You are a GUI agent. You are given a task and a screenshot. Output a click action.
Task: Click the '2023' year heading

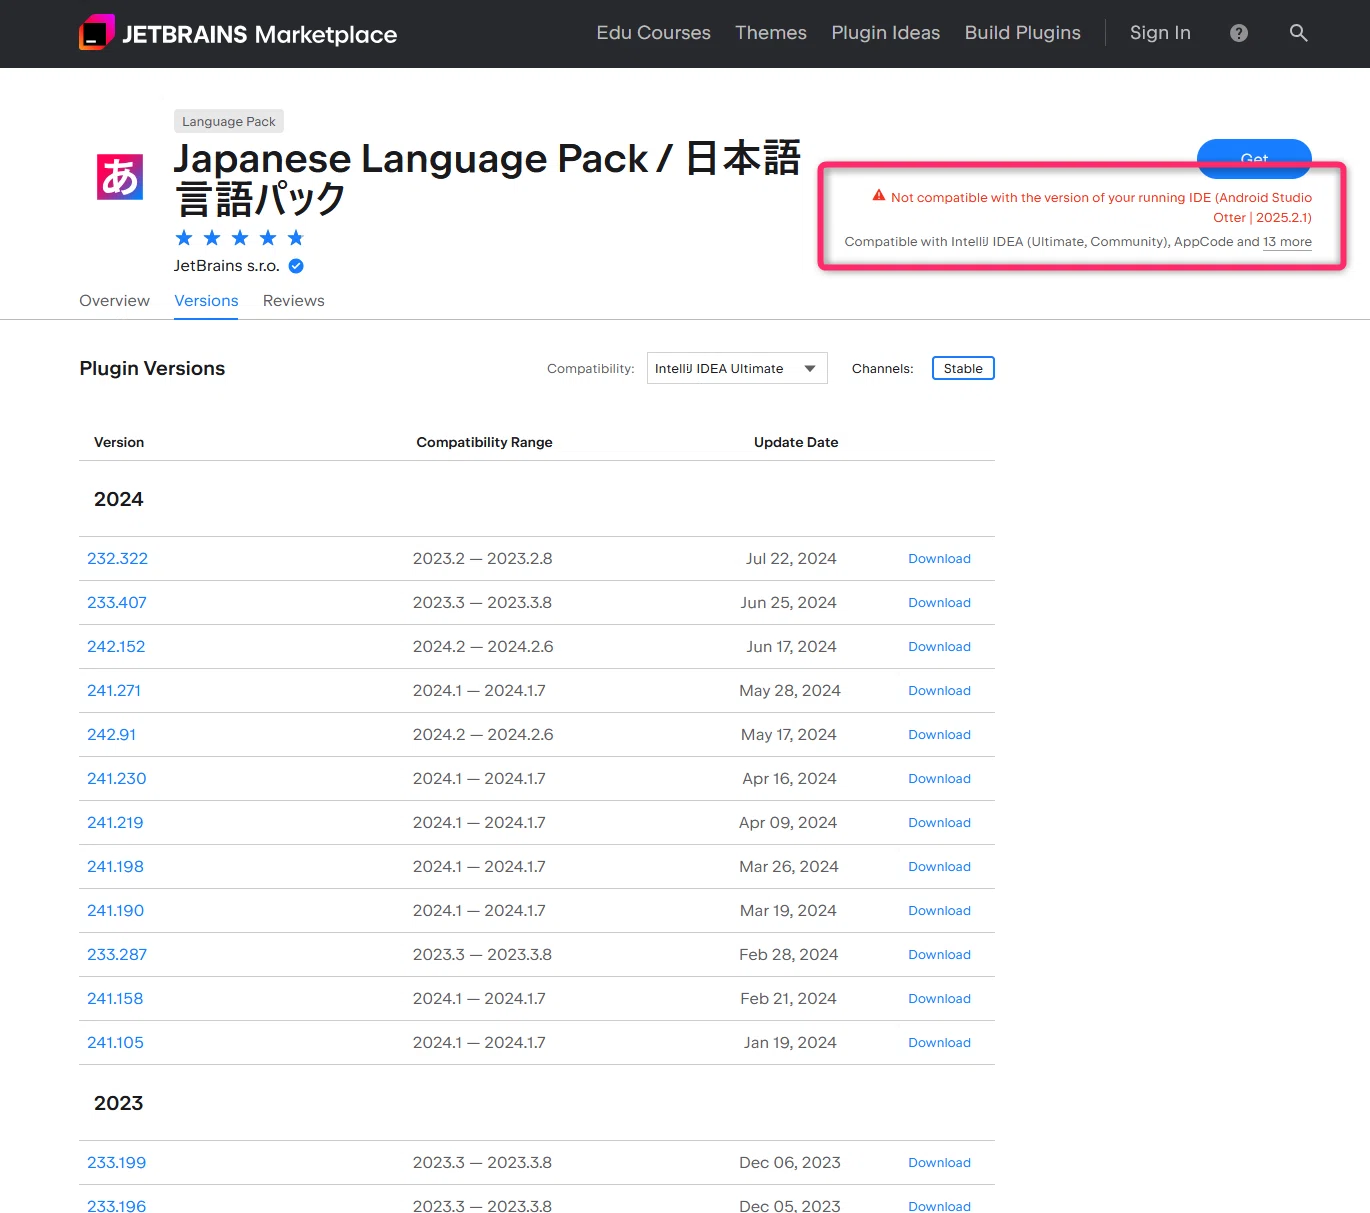118,1103
